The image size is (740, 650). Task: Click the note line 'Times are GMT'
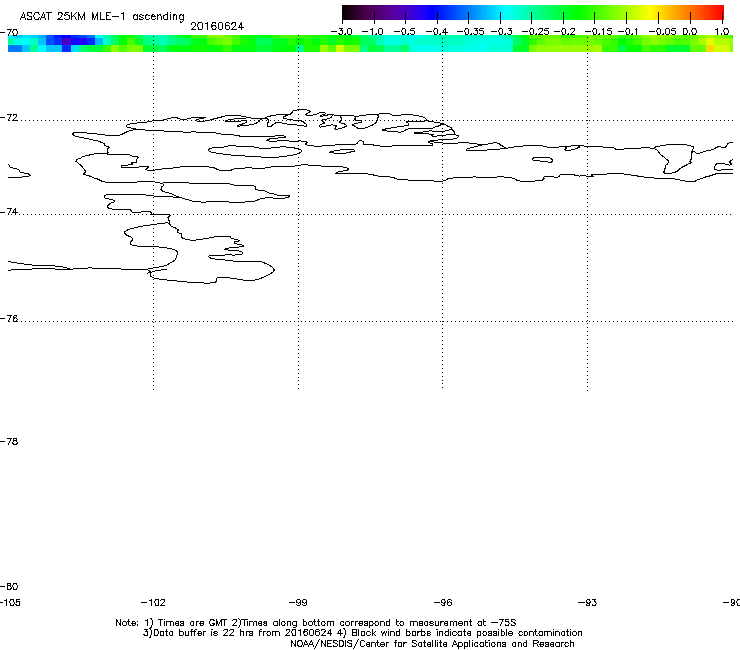[x=192, y=623]
